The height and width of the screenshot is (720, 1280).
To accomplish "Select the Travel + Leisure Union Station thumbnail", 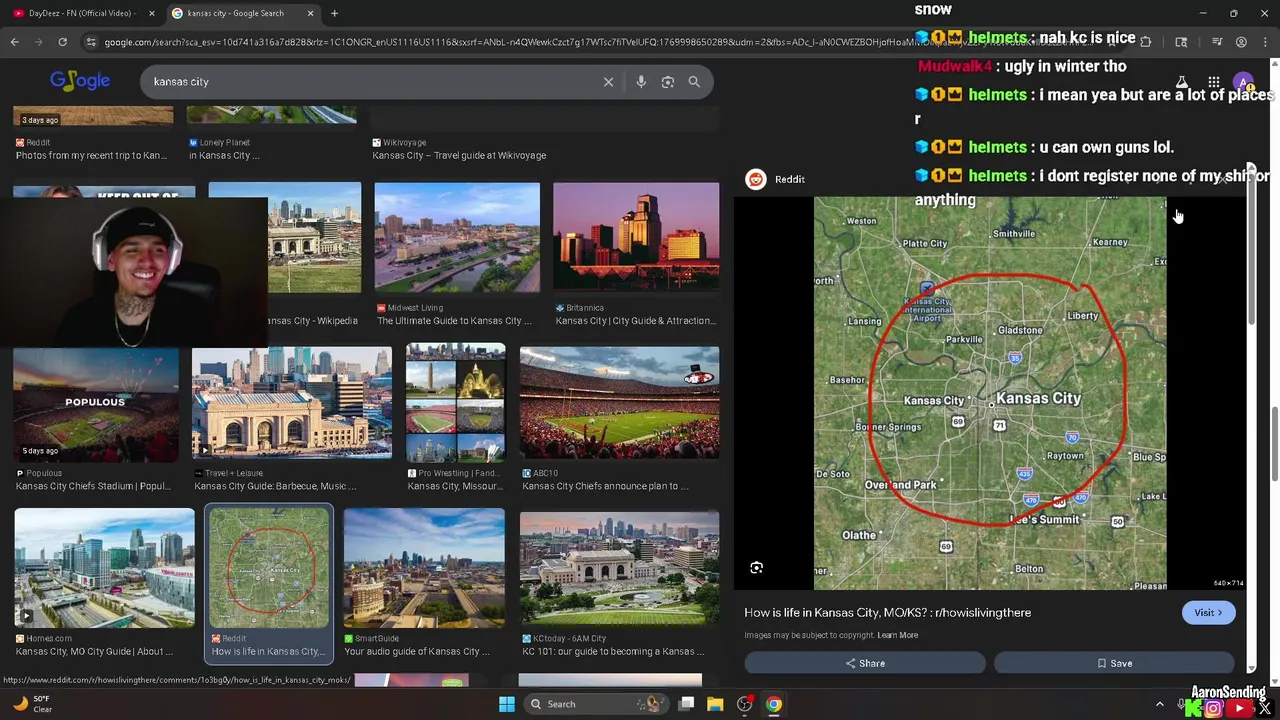I will (x=292, y=403).
